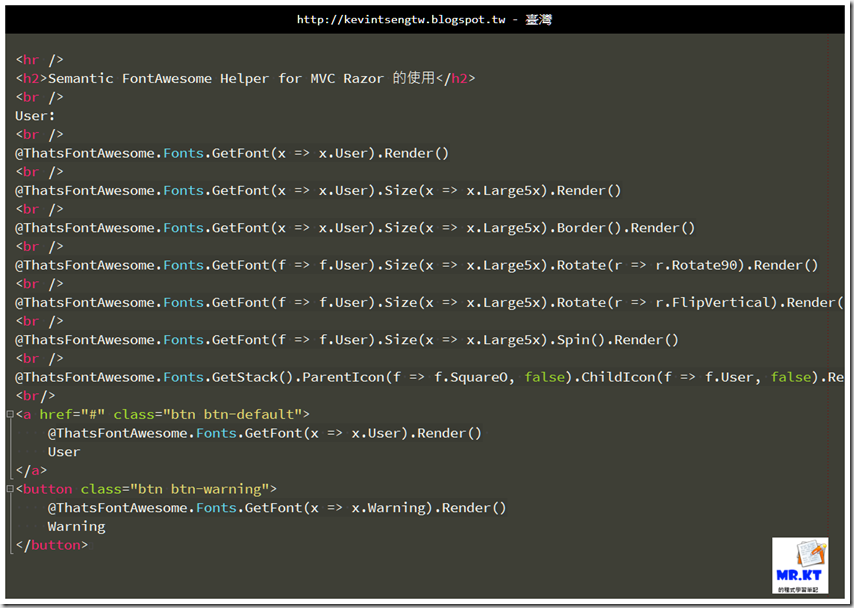Select the line containing 'Border().Render()'

pyautogui.click(x=355, y=228)
